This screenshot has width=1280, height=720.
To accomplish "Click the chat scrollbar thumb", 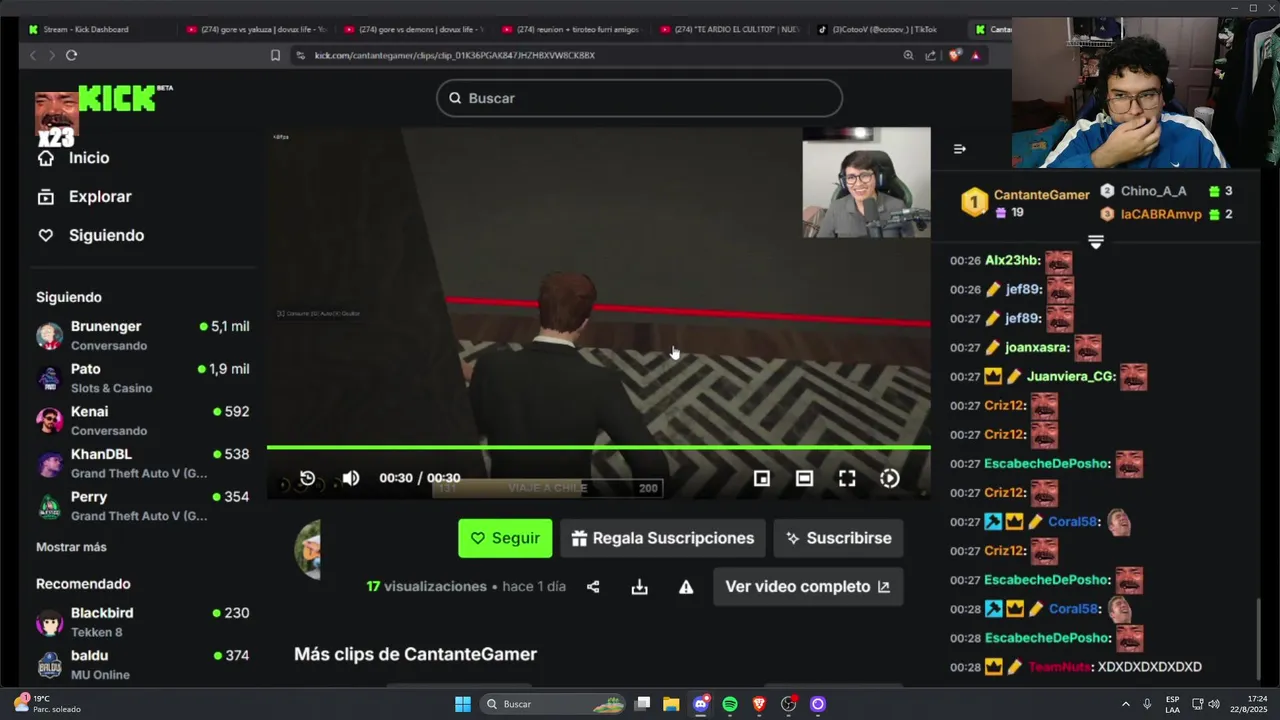I will click(1259, 638).
